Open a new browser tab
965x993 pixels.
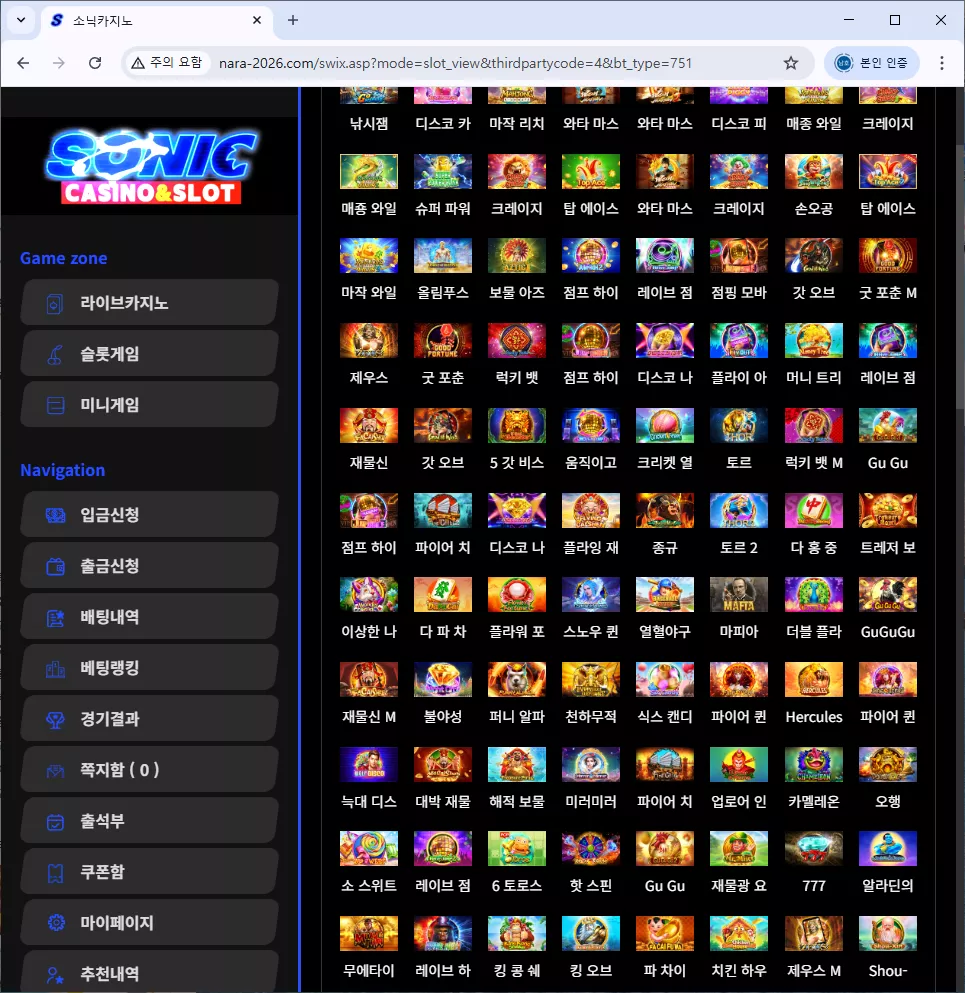point(293,20)
